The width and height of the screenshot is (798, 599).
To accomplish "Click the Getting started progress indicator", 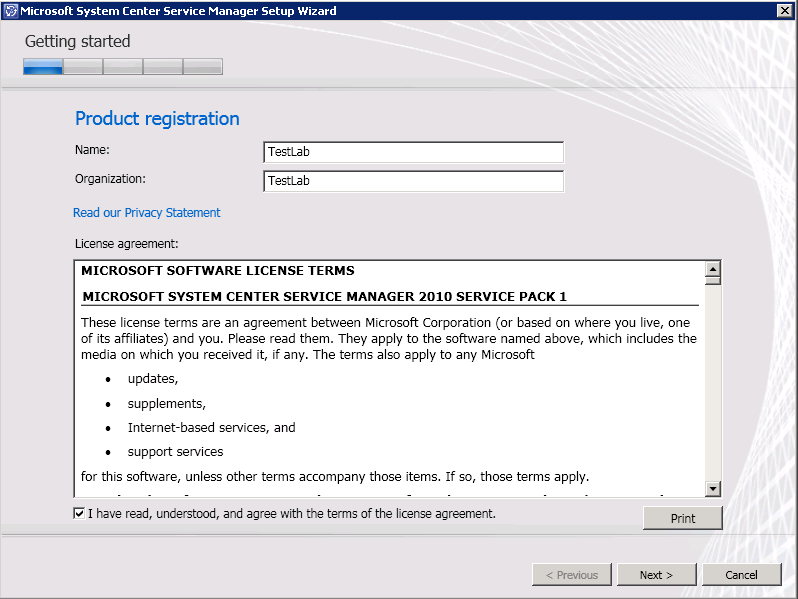I will click(x=123, y=67).
